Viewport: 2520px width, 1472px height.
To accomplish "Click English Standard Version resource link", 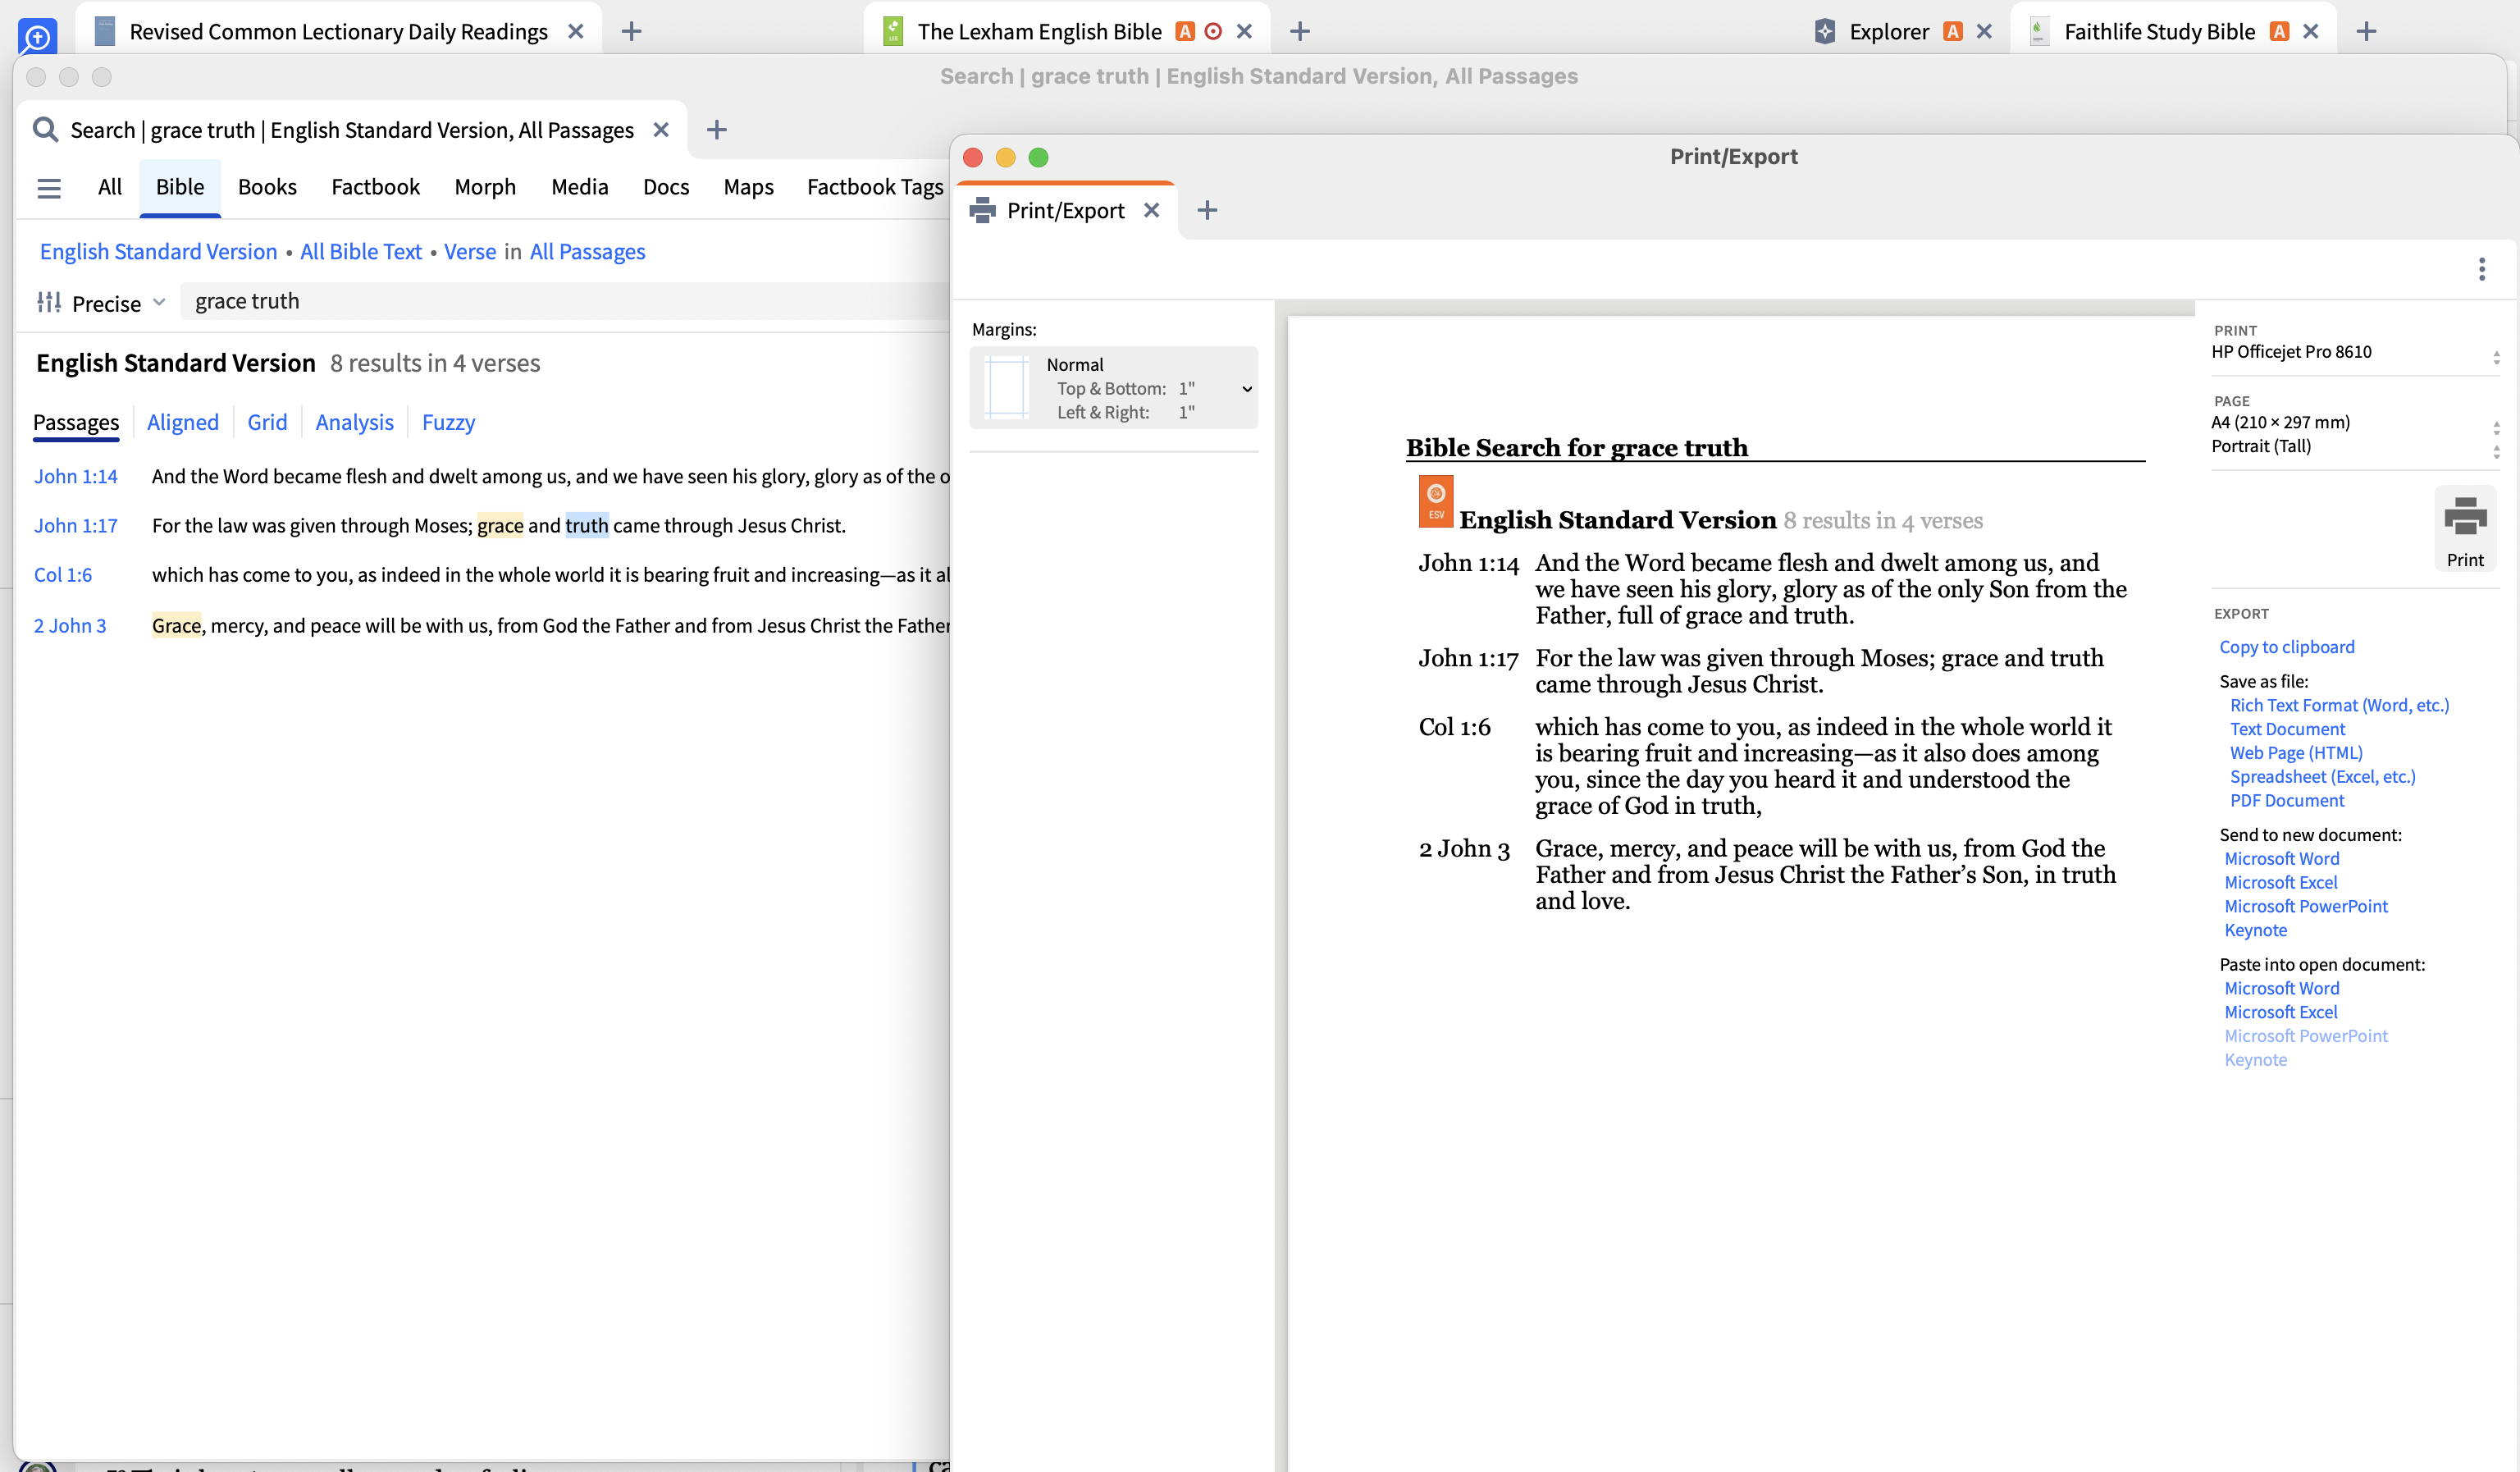I will pyautogui.click(x=158, y=252).
